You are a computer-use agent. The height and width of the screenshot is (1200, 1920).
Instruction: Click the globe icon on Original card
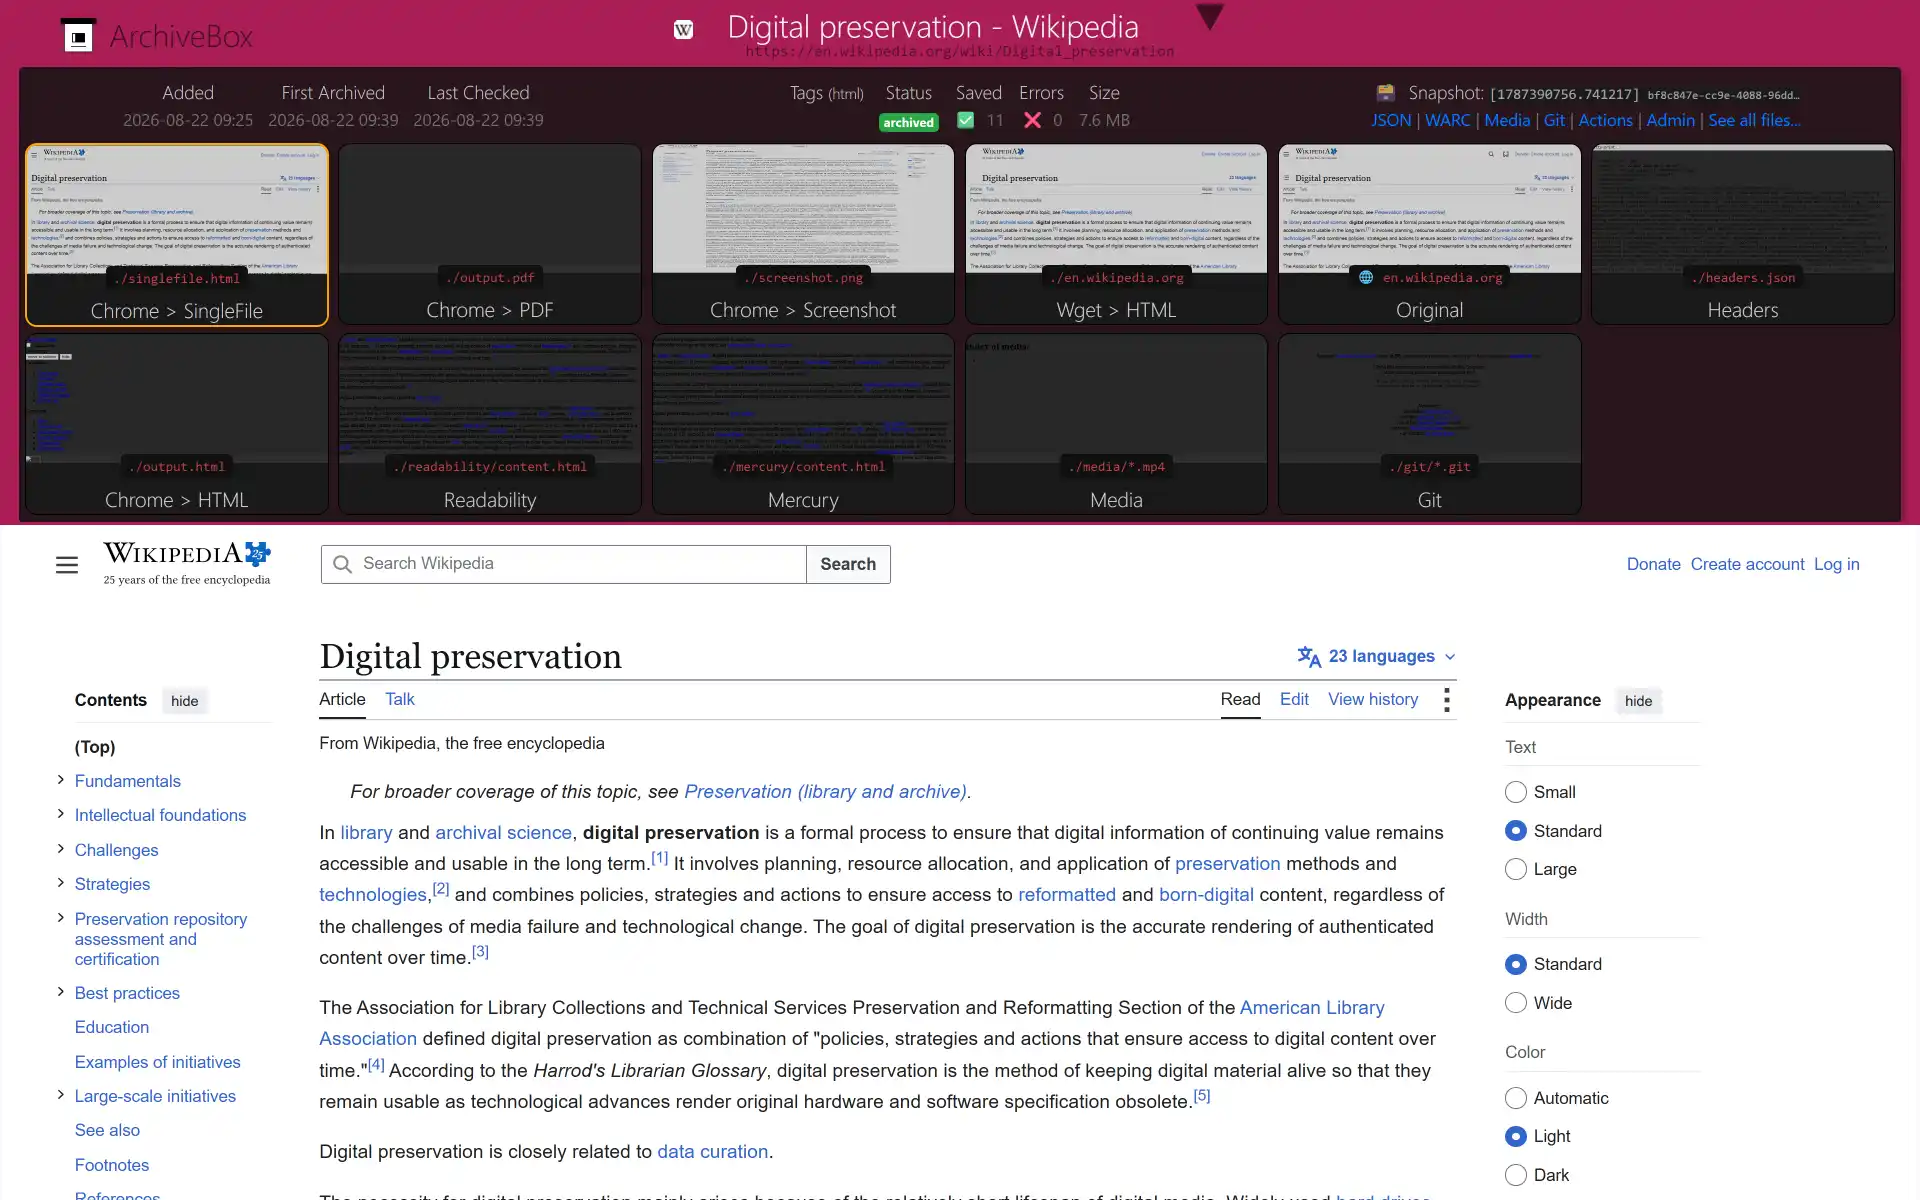coord(1366,277)
